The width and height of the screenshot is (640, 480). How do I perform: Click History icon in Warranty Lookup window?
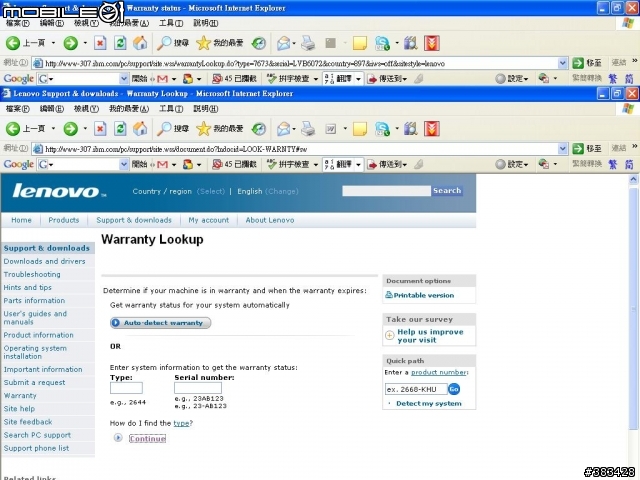[x=258, y=129]
